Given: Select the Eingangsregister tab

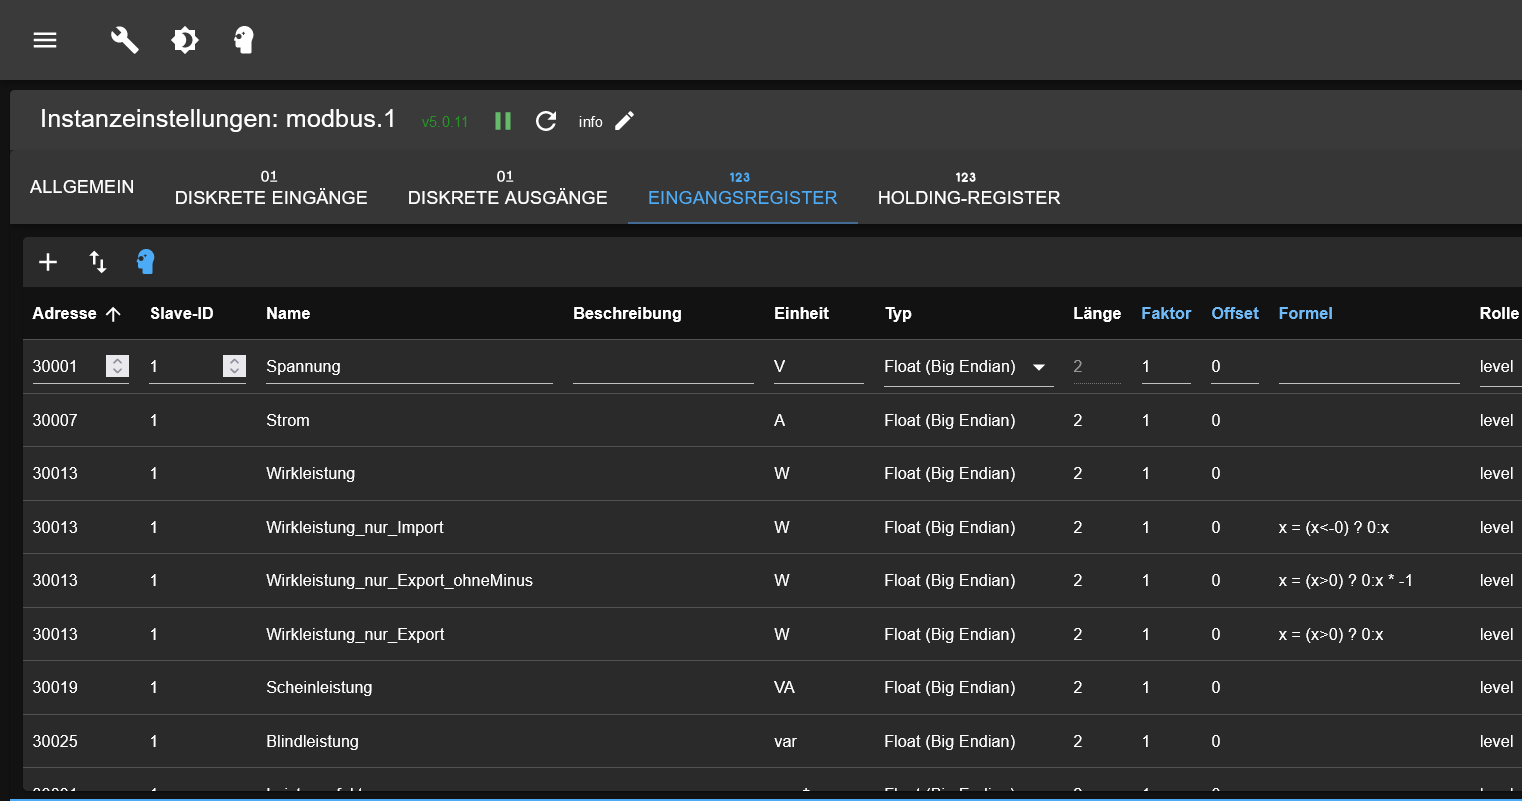Looking at the screenshot, I should 743,187.
